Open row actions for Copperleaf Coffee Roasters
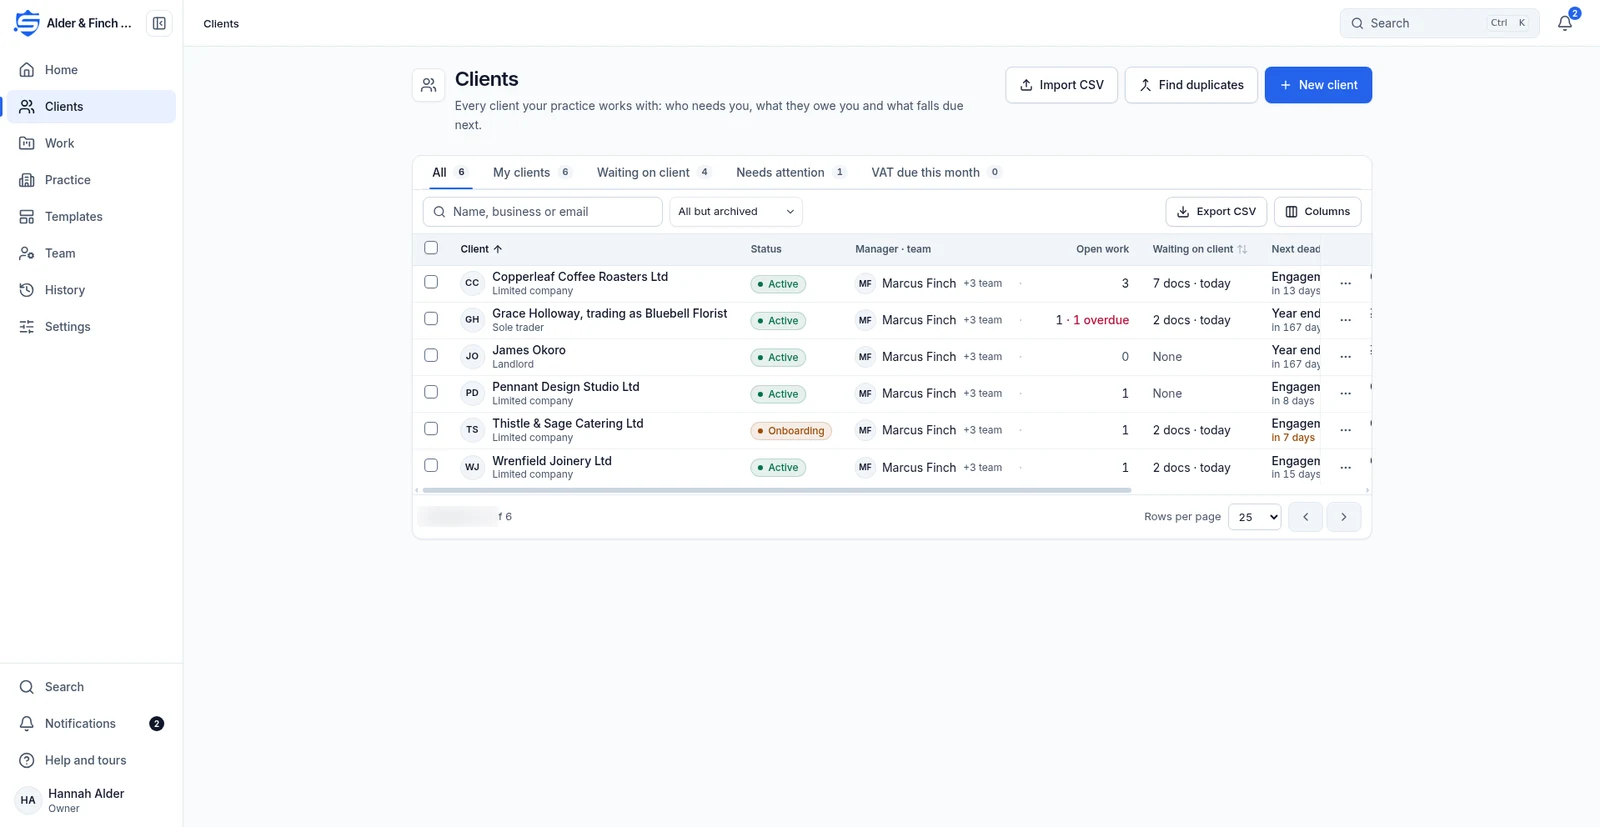This screenshot has width=1600, height=827. point(1346,284)
